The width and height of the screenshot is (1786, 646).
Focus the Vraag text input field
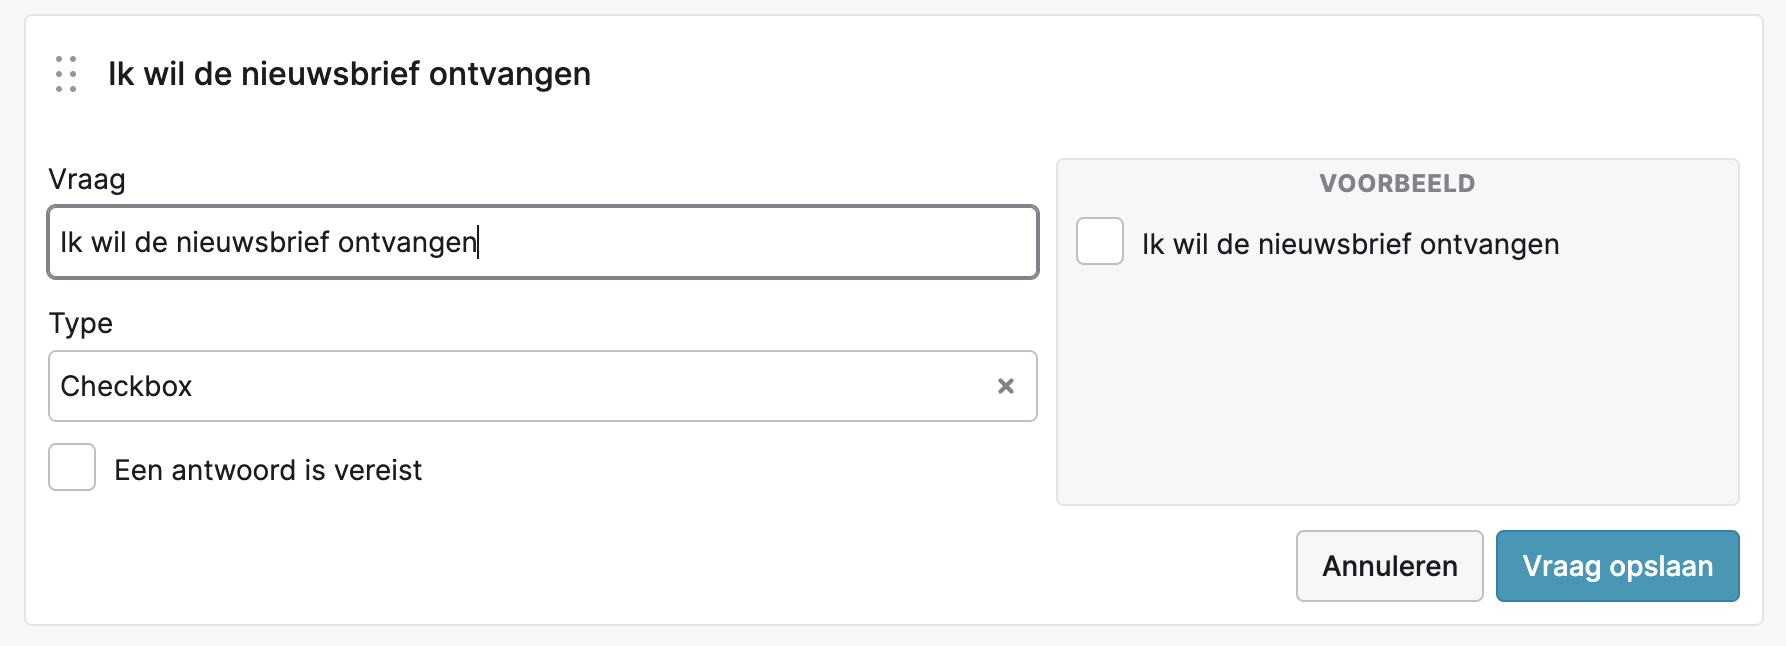click(543, 242)
